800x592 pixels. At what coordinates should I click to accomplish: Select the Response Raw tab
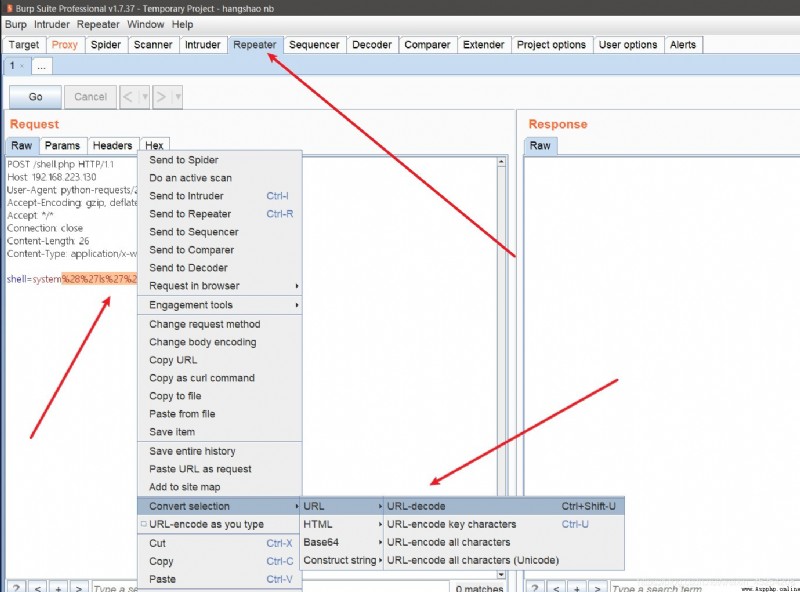coord(540,145)
